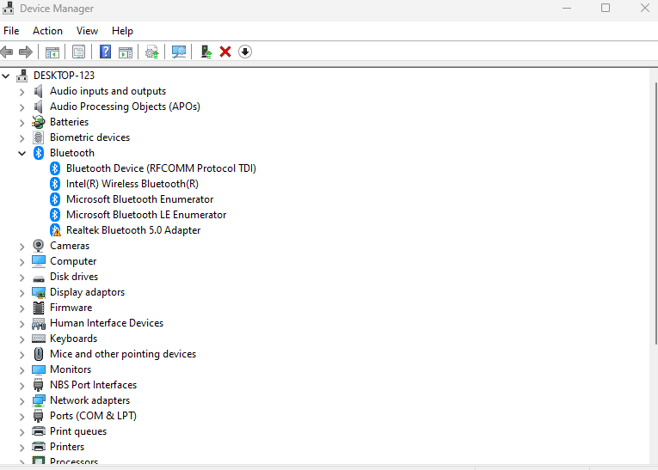Image resolution: width=658 pixels, height=470 pixels.
Task: Select the Firmware label
Action: pyautogui.click(x=71, y=308)
